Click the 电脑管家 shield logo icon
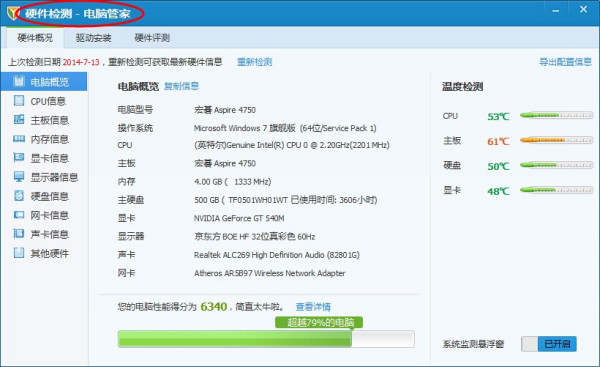Image resolution: width=600 pixels, height=367 pixels. click(13, 13)
